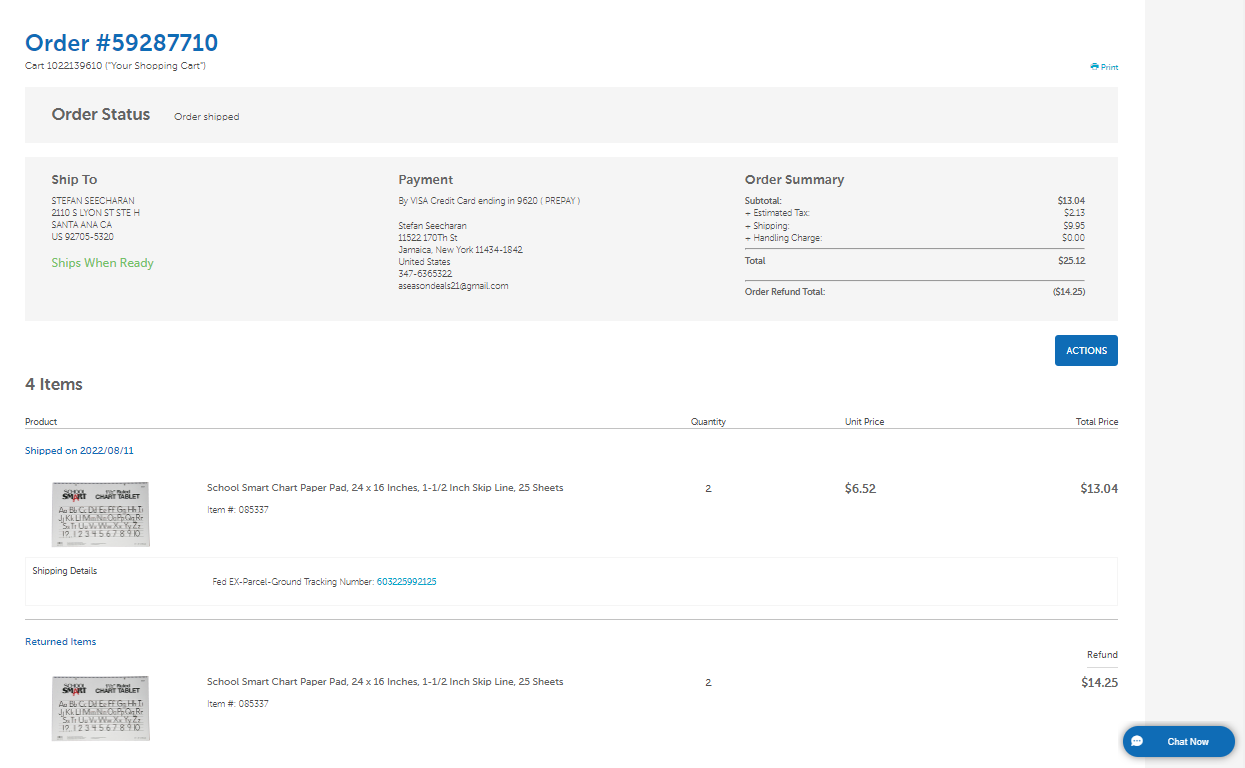This screenshot has height=768, width=1245.
Task: Open shipped School Smart Chart Paper Pad title
Action: click(385, 488)
